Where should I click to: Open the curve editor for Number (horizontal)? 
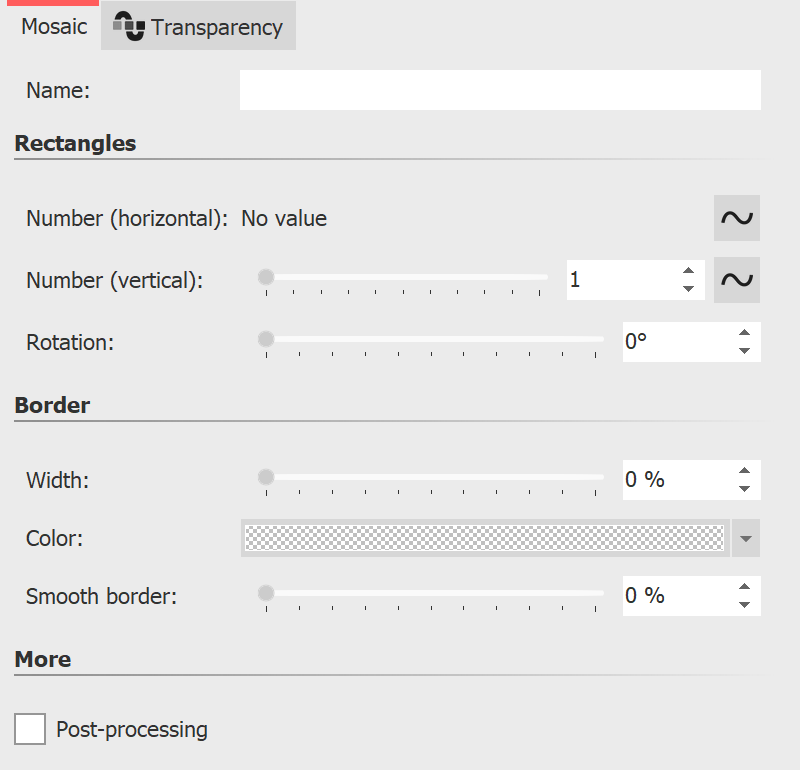tap(737, 218)
